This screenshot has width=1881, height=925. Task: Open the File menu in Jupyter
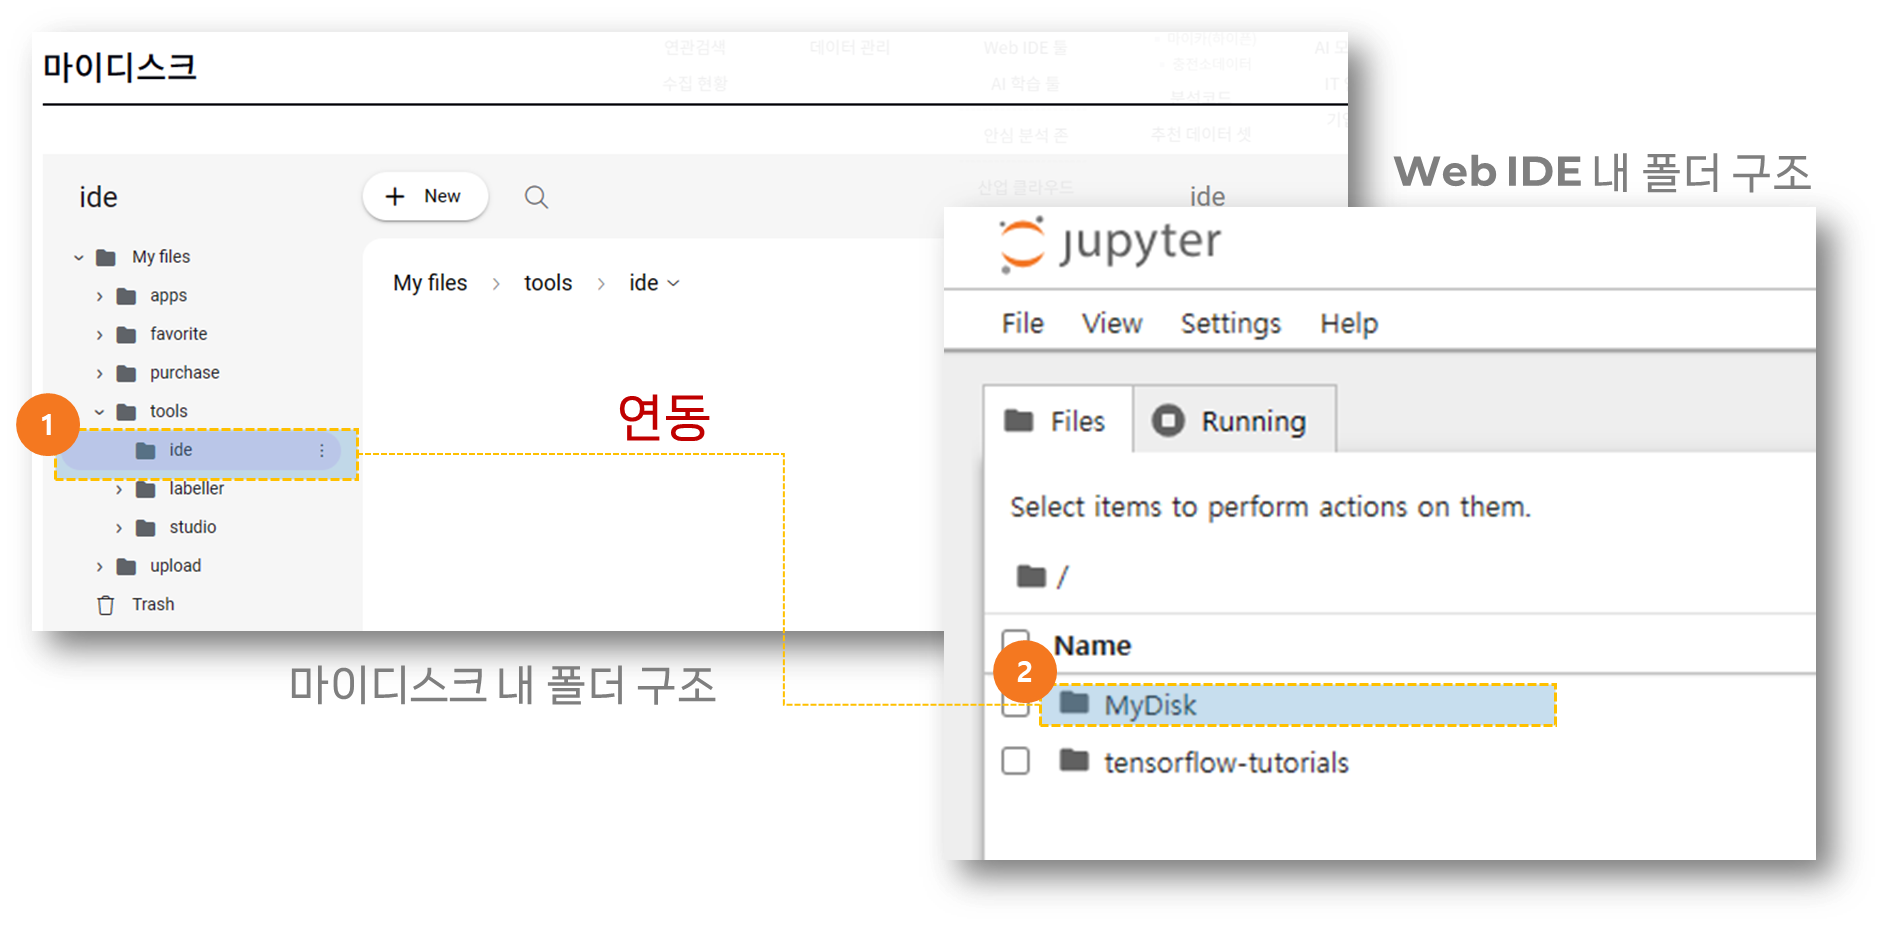click(1022, 324)
